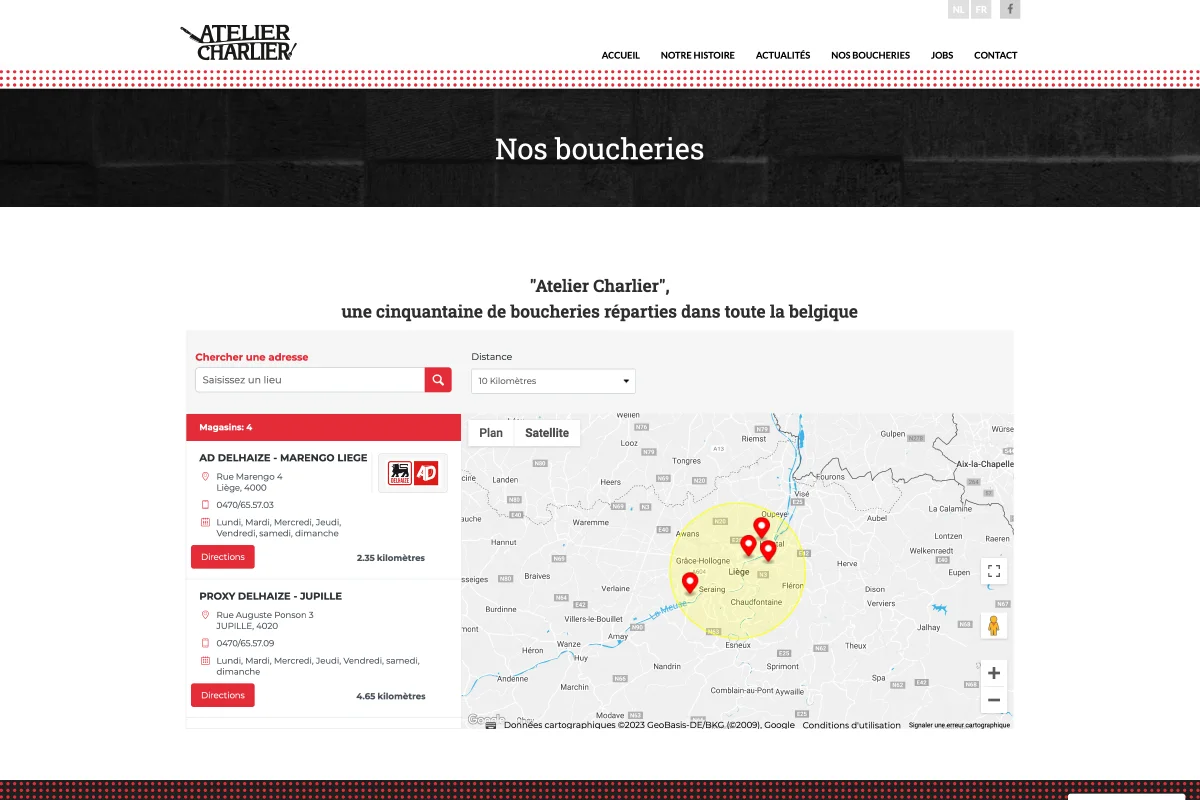Zoom in on the map
This screenshot has width=1200, height=800.
click(x=993, y=673)
